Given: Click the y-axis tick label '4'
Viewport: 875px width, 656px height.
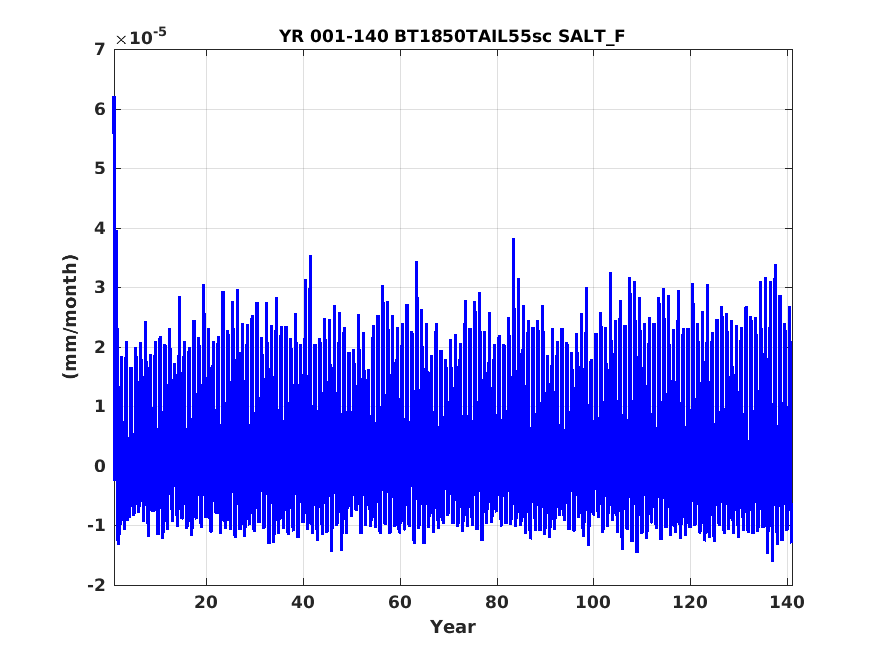Looking at the screenshot, I should [100, 228].
